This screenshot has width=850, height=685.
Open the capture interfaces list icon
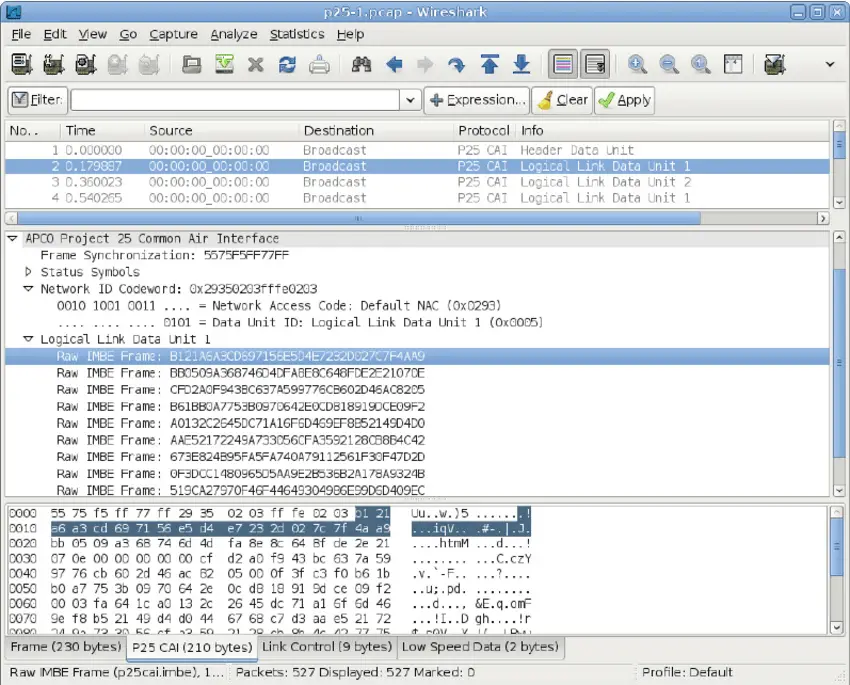pyautogui.click(x=21, y=64)
